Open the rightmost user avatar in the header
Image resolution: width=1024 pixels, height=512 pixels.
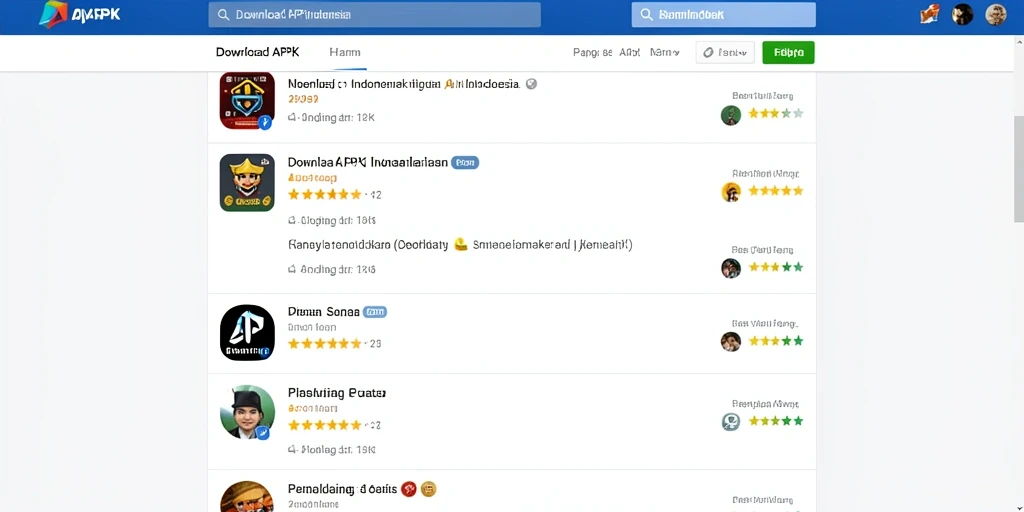(996, 14)
